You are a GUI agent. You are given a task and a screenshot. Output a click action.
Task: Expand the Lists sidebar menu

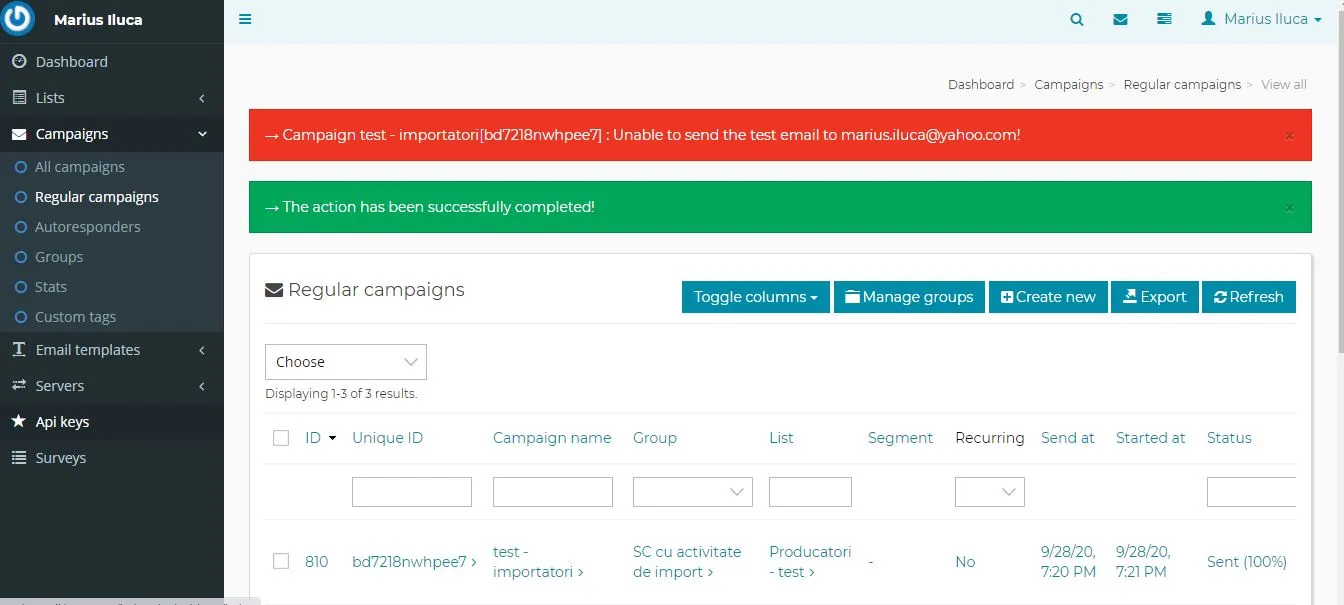(110, 98)
